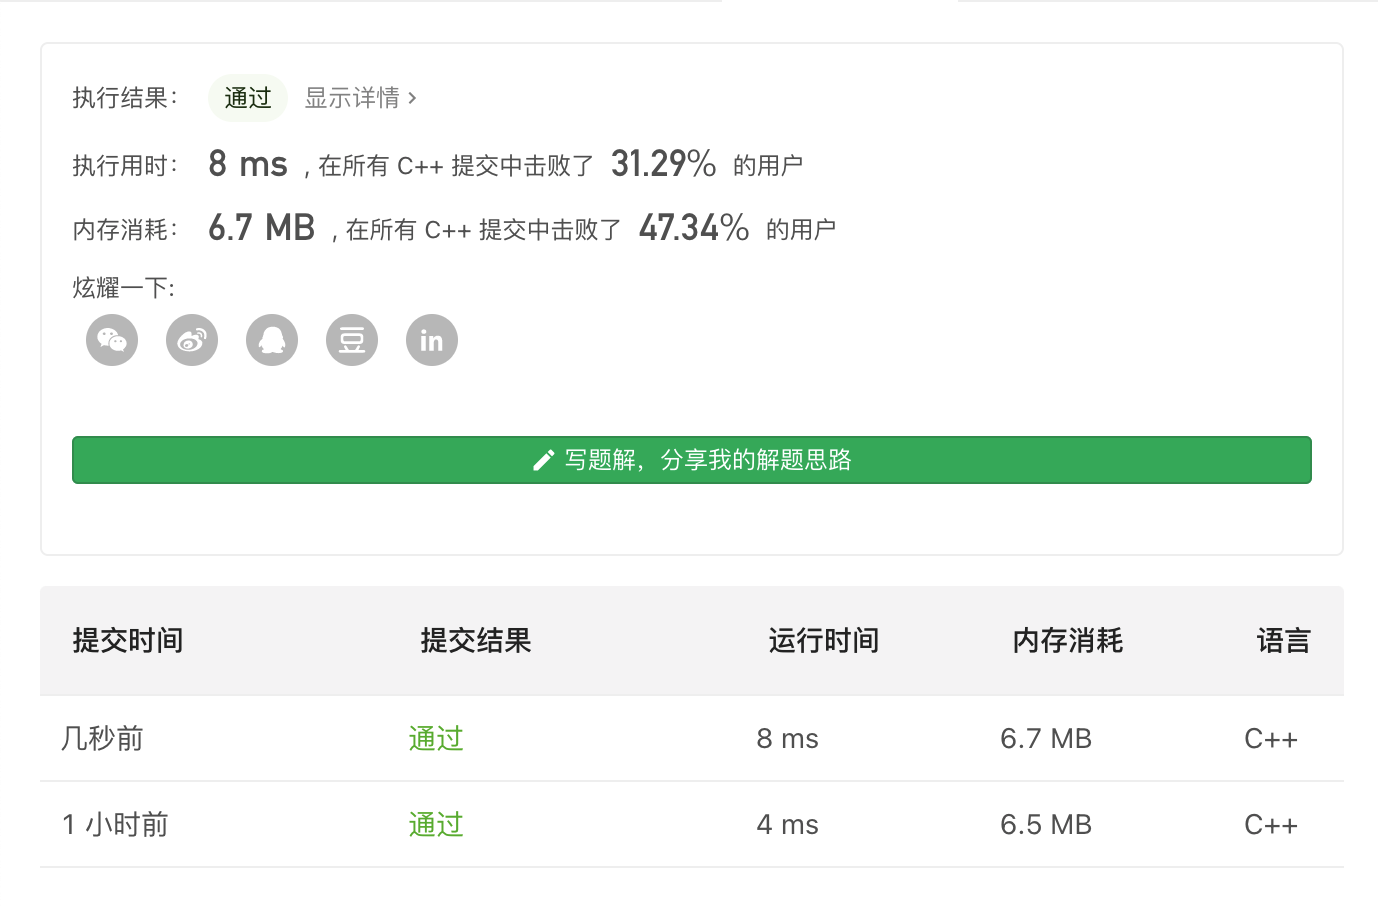Click the 提交时间 column header
Screen dimensions: 1378x908
click(x=128, y=641)
